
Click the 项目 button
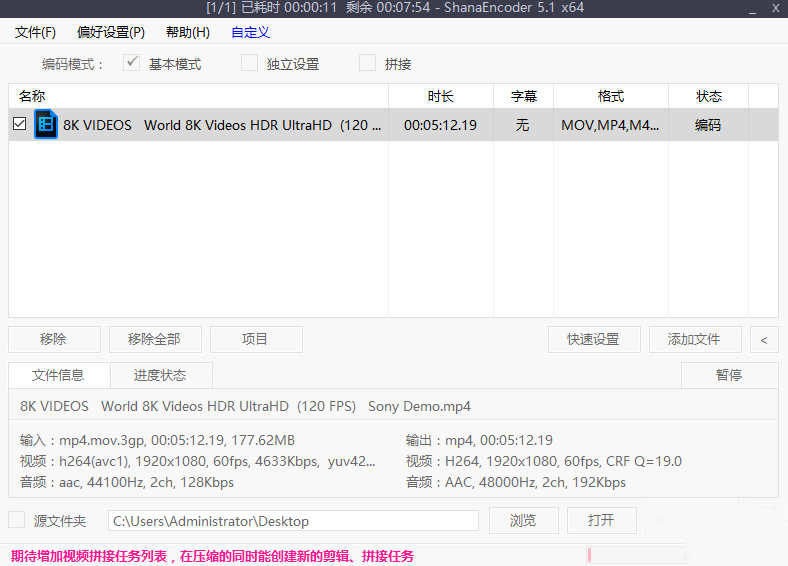pyautogui.click(x=256, y=339)
